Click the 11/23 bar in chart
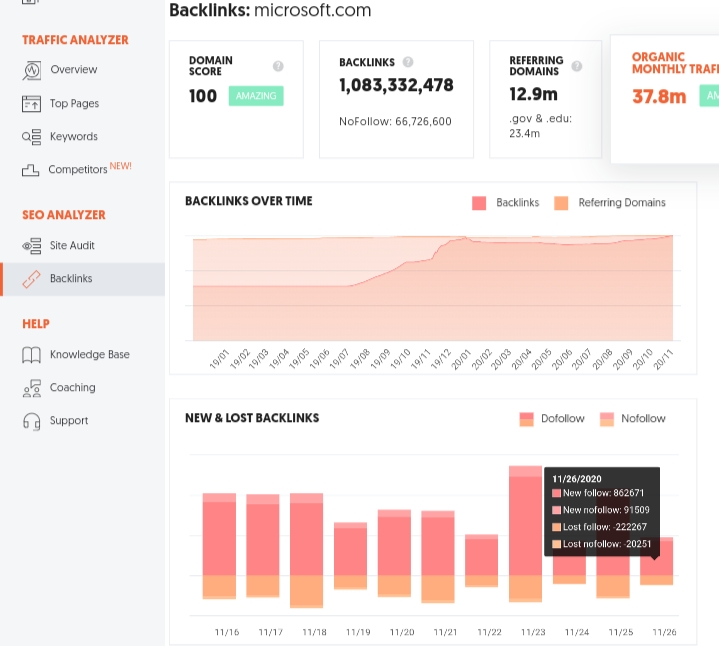The height and width of the screenshot is (646, 719). click(x=525, y=534)
